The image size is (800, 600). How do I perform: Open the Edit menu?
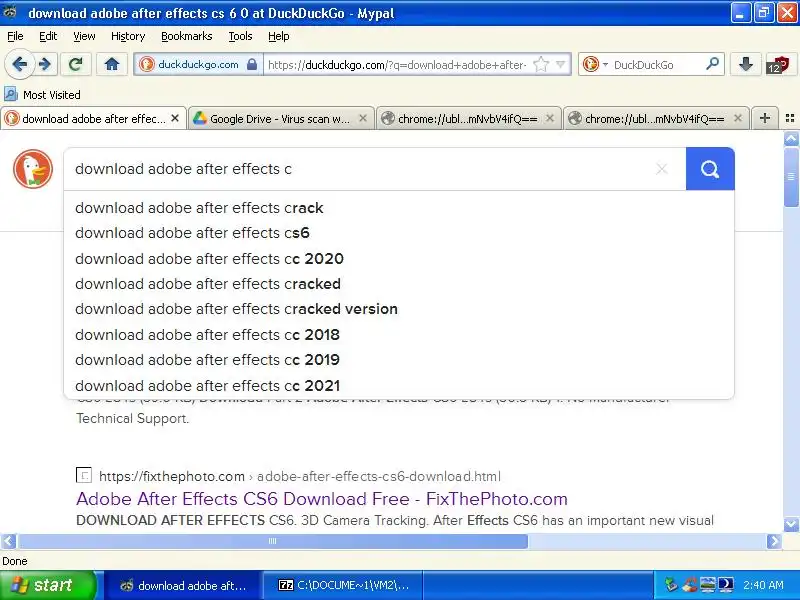(x=48, y=36)
